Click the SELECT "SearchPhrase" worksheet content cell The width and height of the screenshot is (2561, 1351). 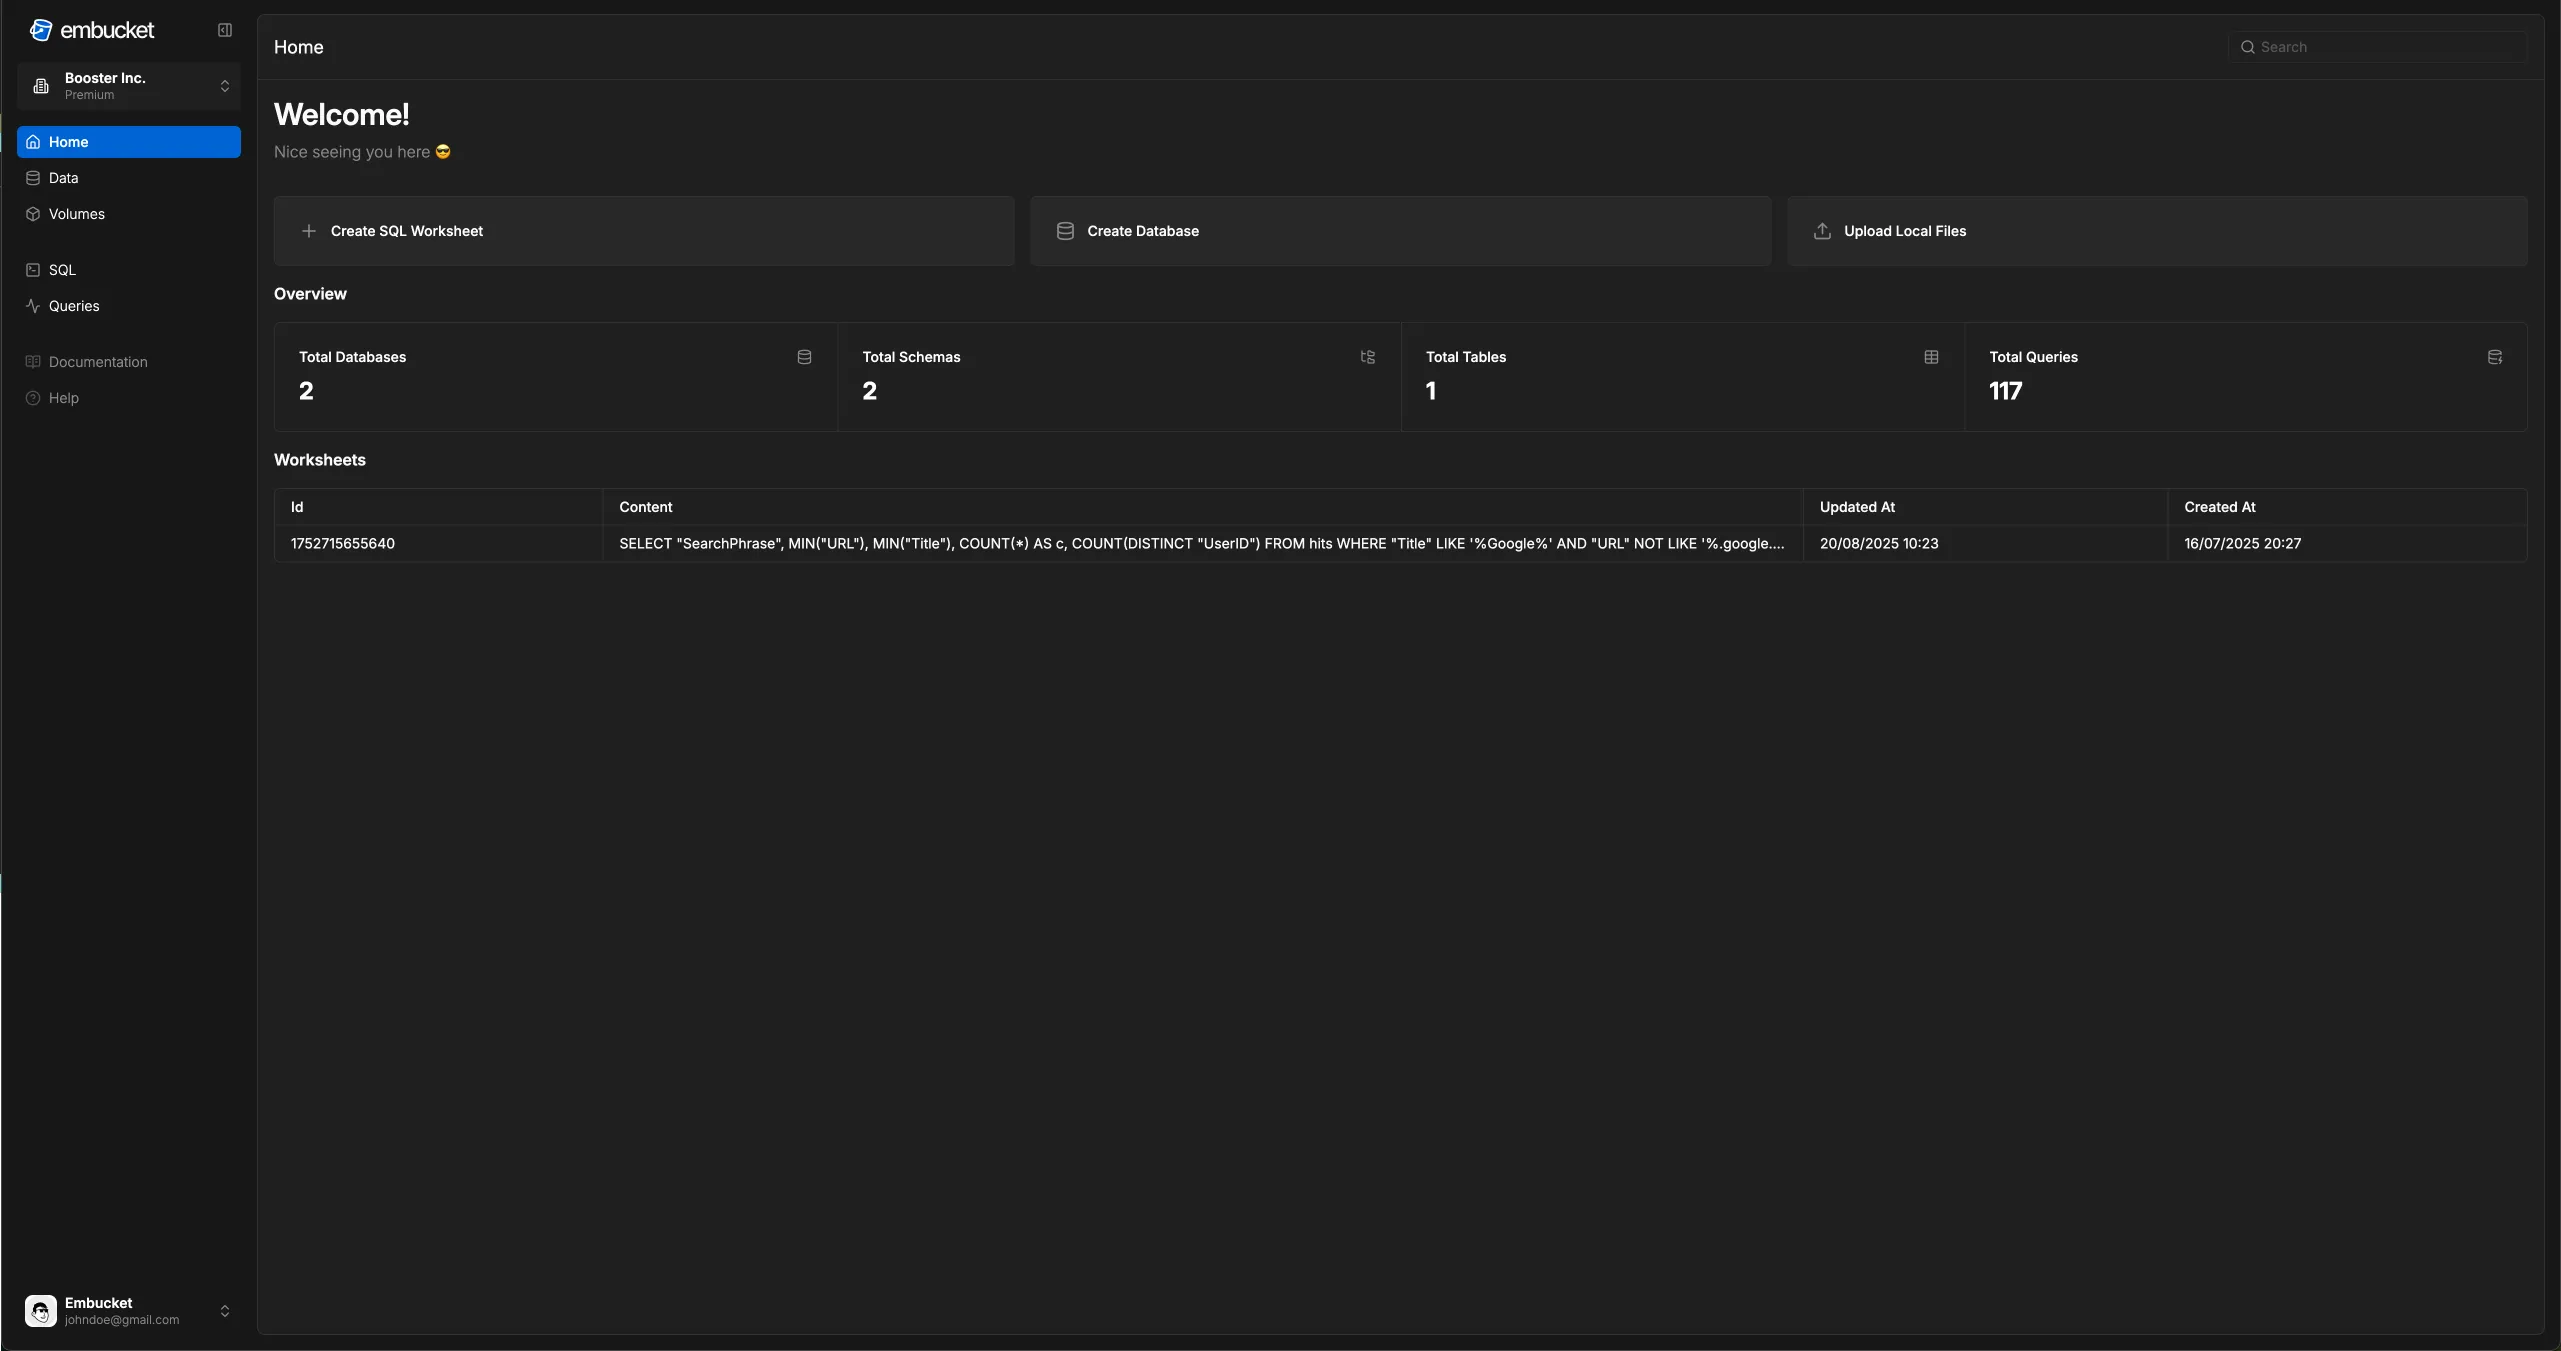pos(1202,544)
